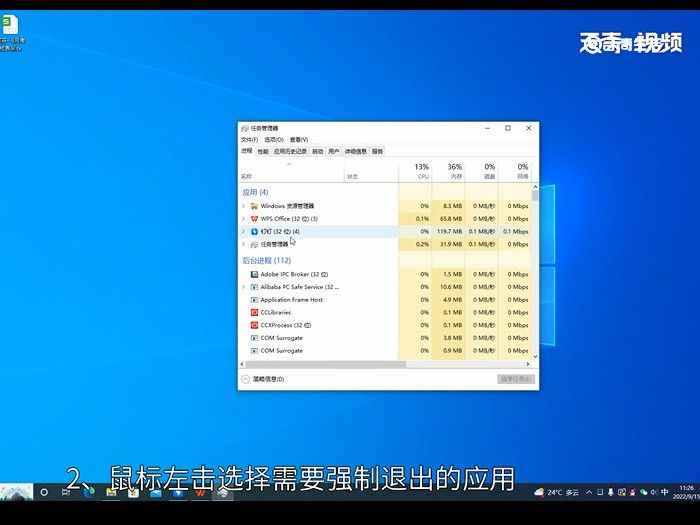Click the Cortana circle on the taskbar
This screenshot has height=525, width=700.
(44, 492)
